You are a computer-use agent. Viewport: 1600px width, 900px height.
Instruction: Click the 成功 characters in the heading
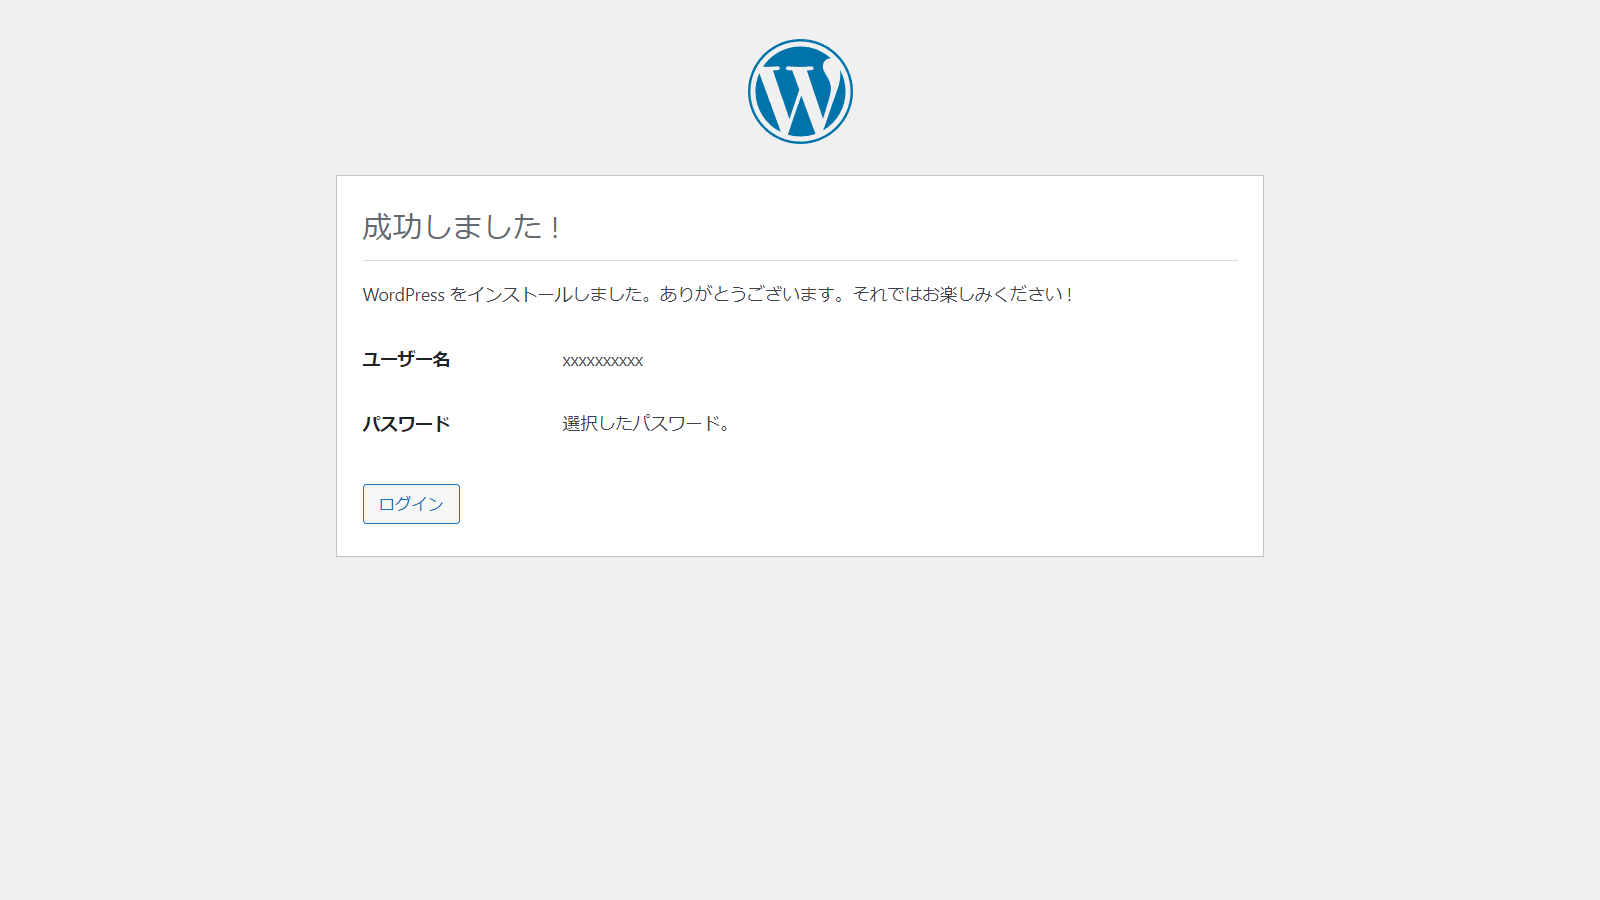coord(392,227)
